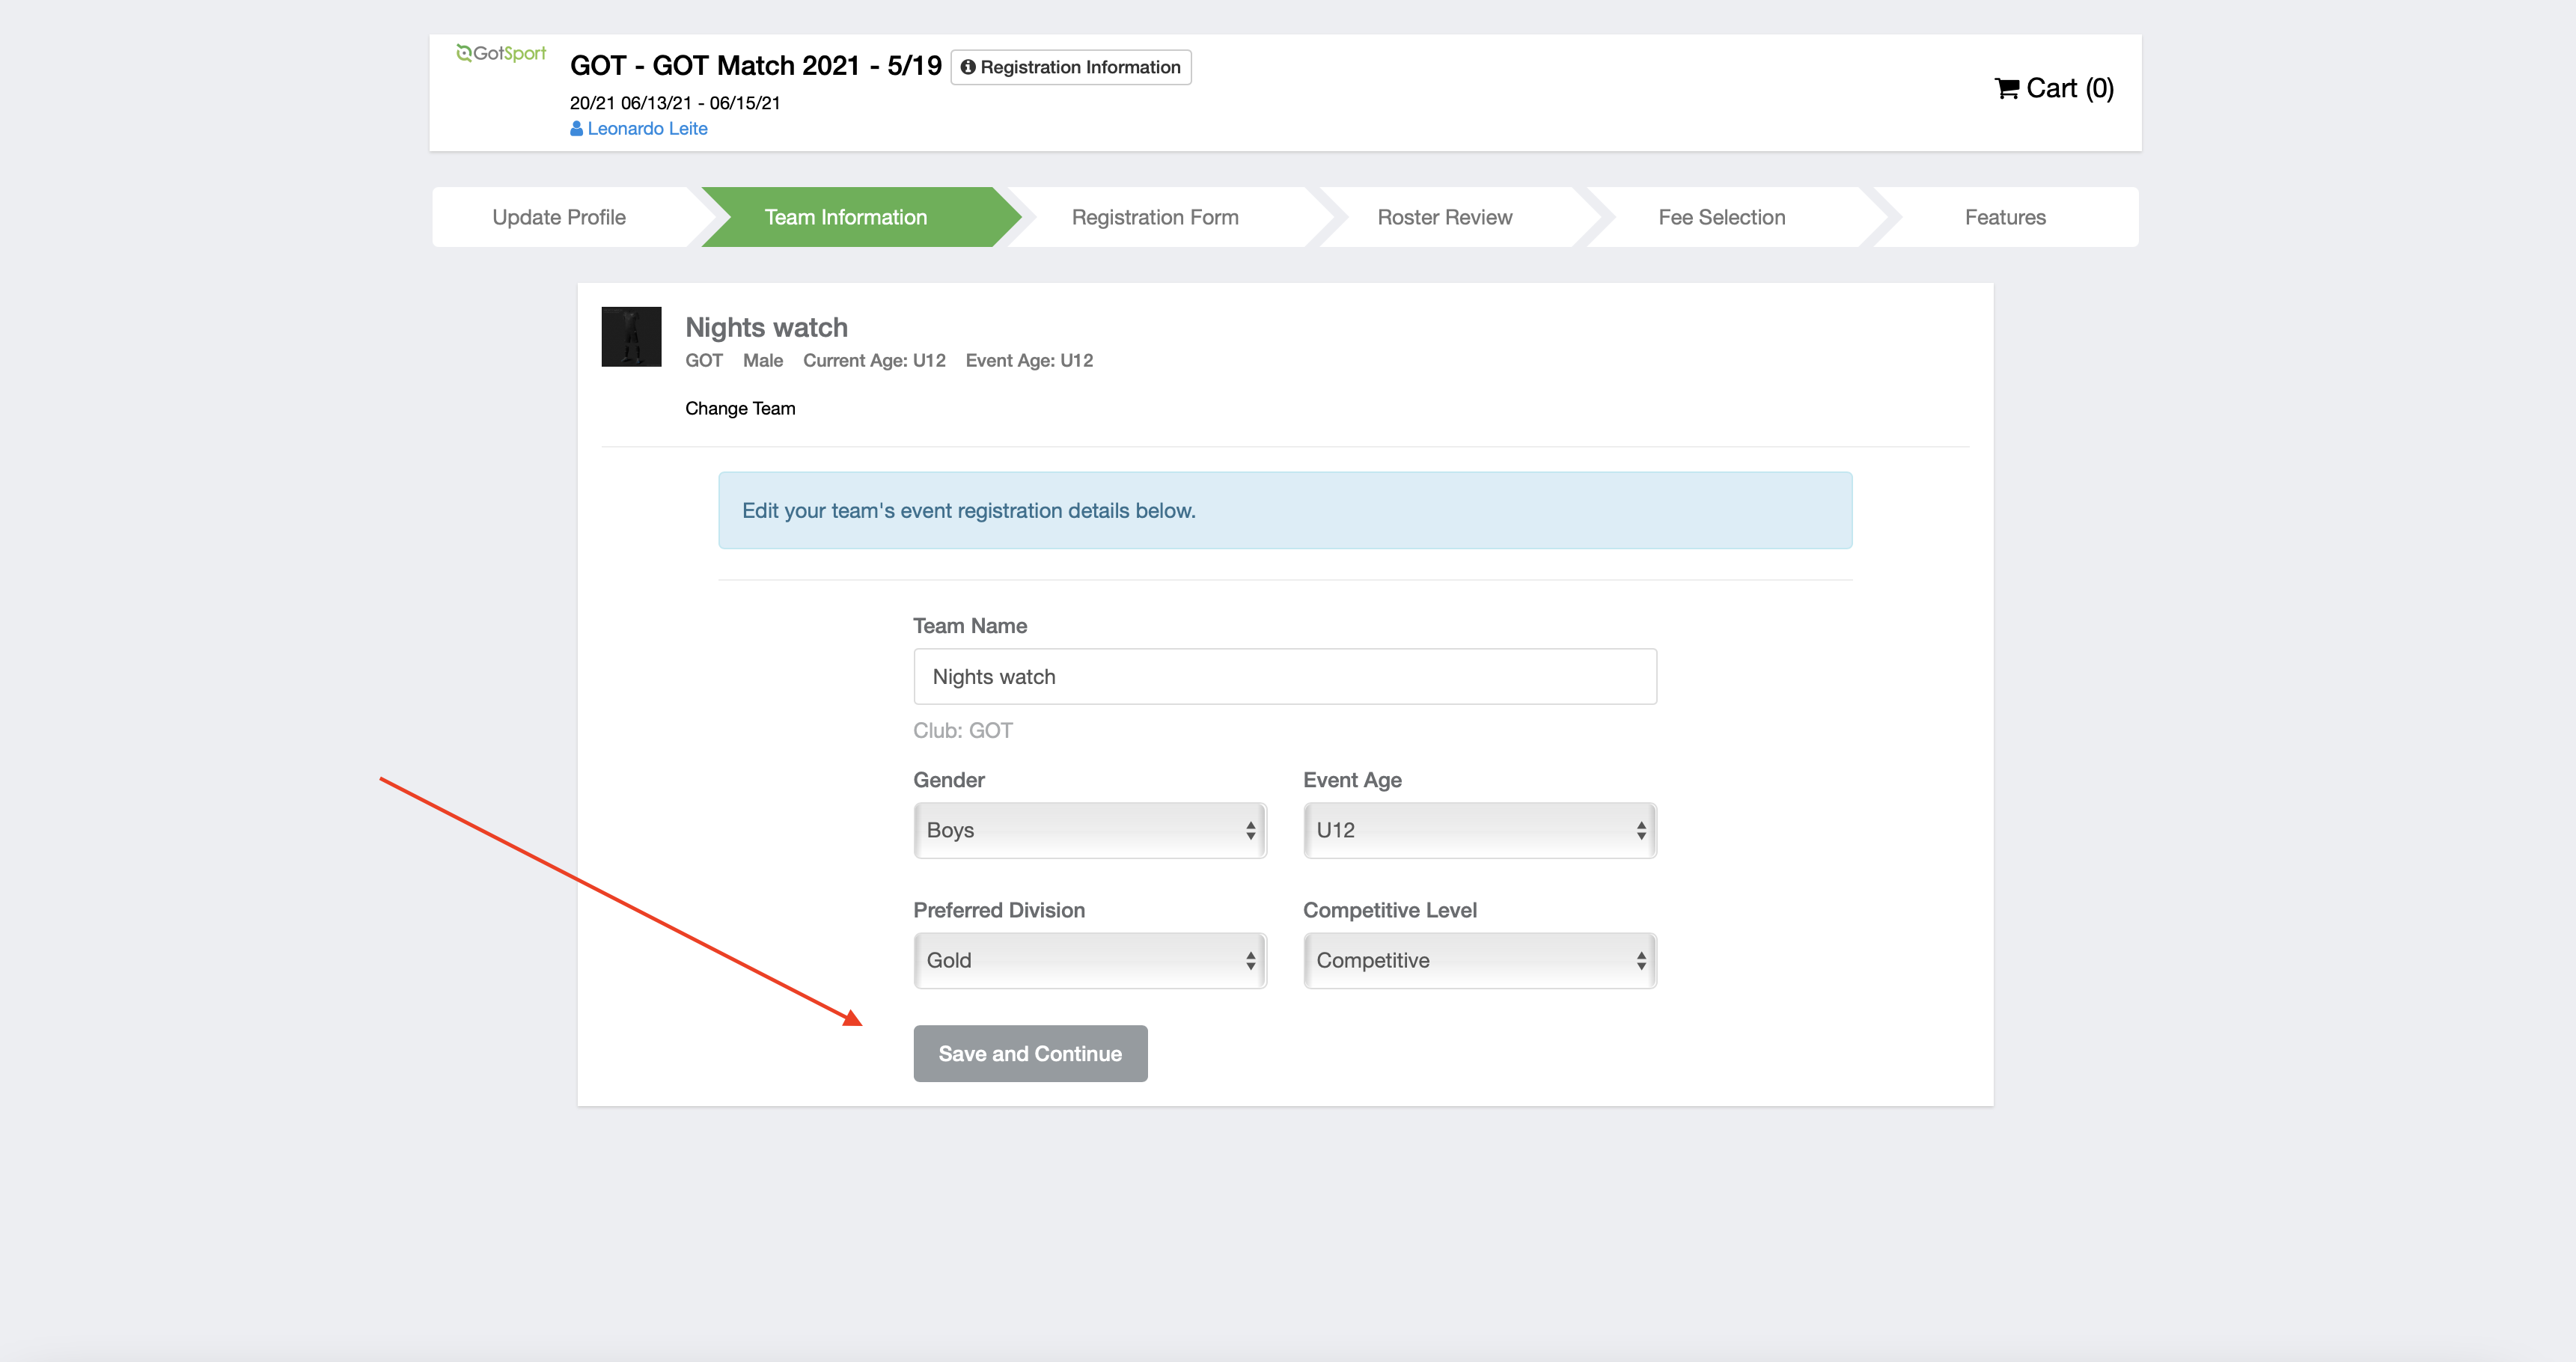The image size is (2576, 1362).
Task: Go to Registration Form step
Action: point(1155,217)
